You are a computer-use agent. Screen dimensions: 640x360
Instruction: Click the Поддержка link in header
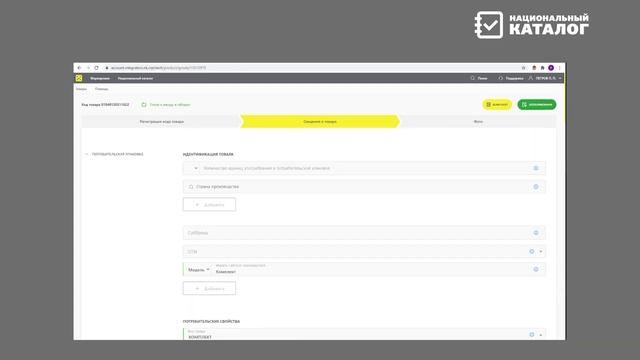[x=514, y=78]
